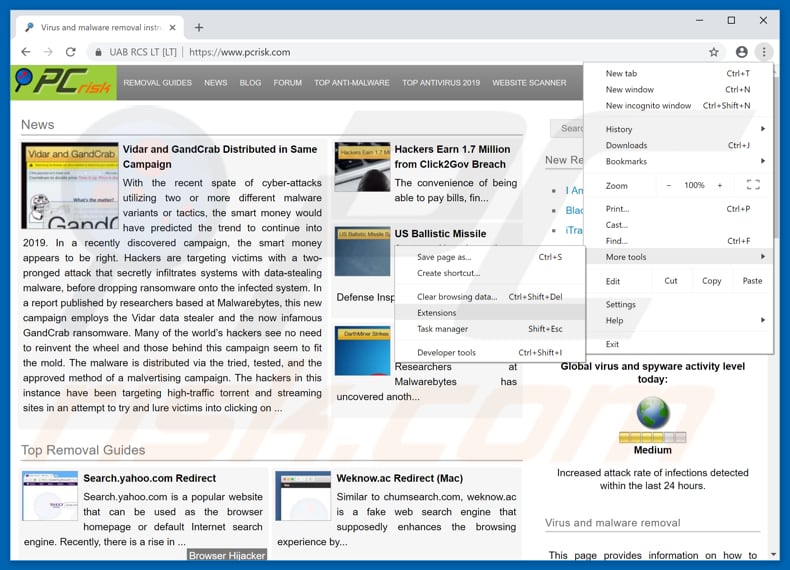This screenshot has width=790, height=570.
Task: Open Task manager from submenu
Action: coord(490,329)
